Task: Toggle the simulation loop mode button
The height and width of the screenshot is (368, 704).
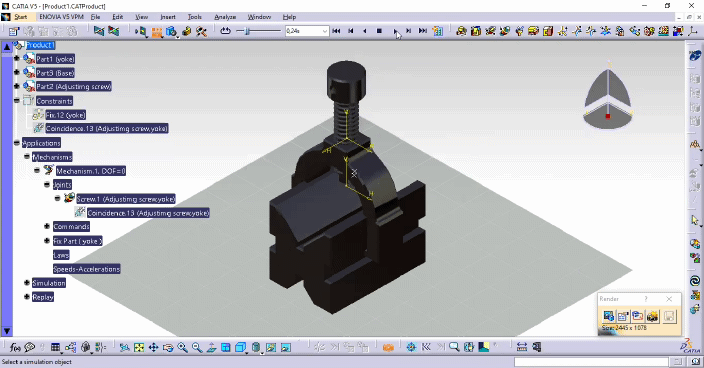Action: (225, 31)
